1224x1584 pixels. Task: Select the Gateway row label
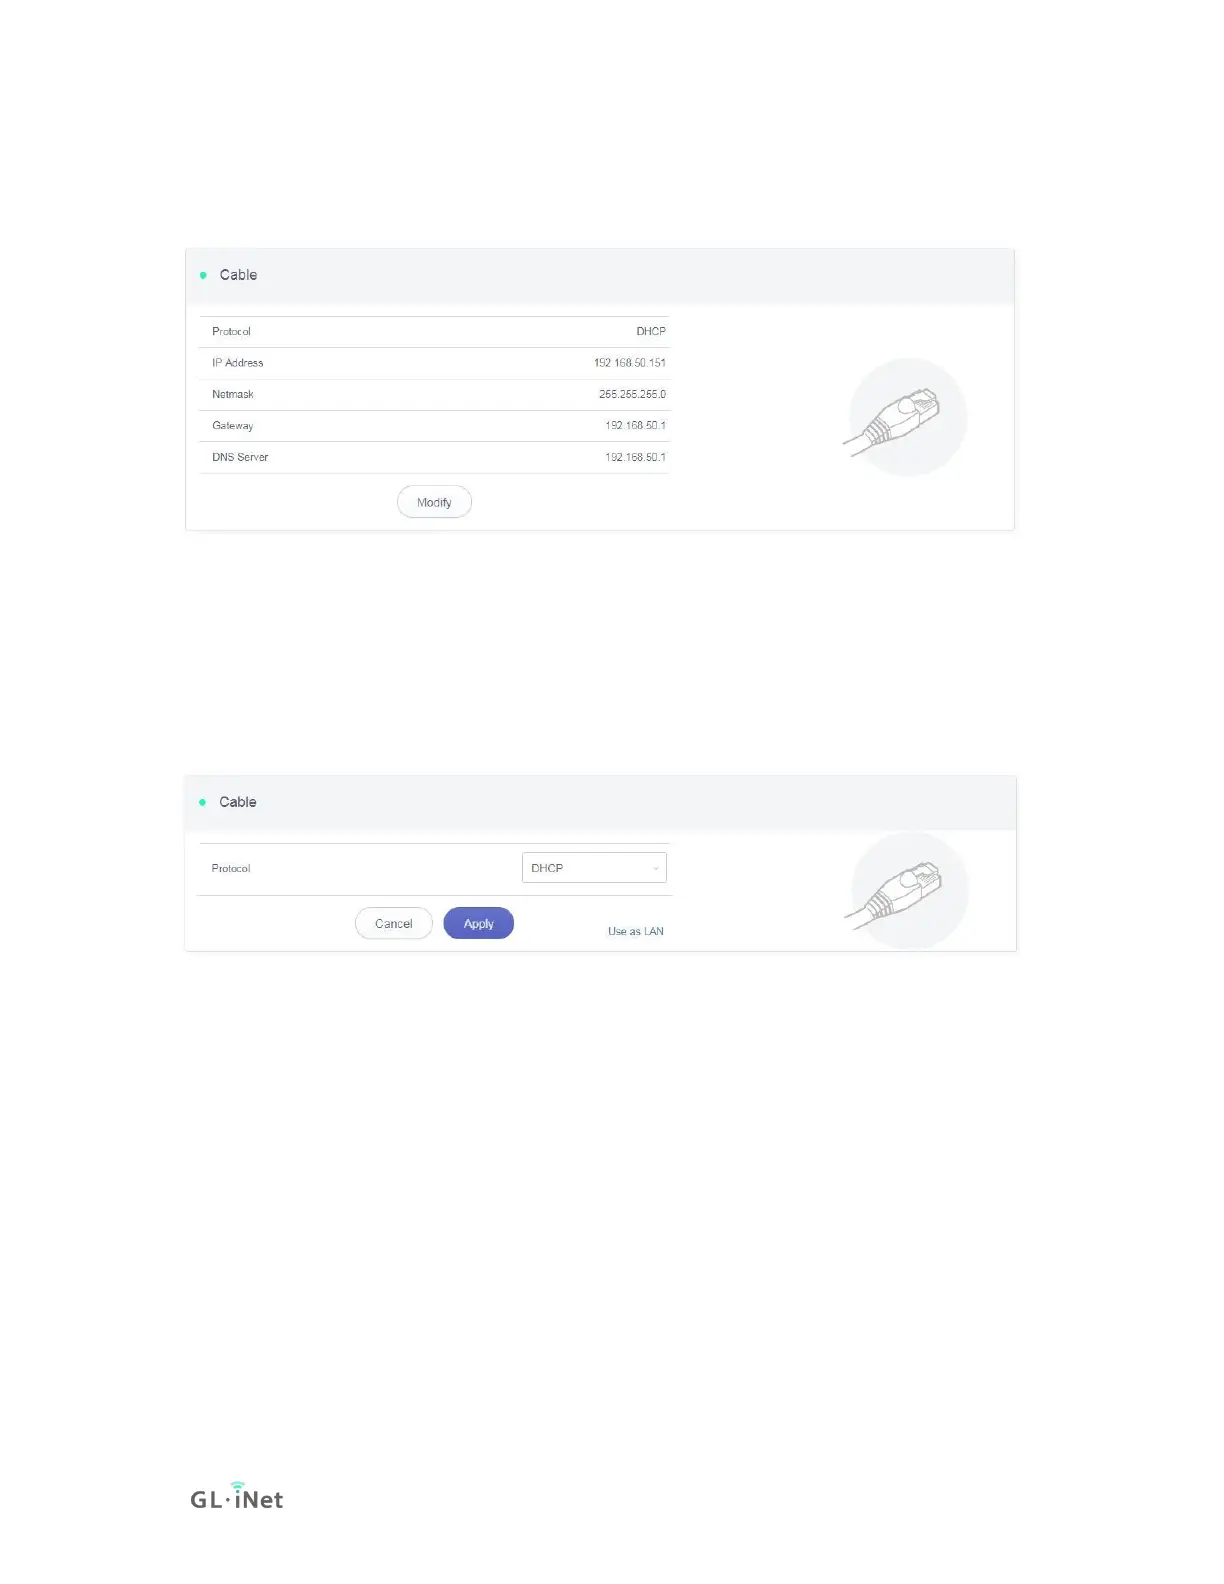pos(232,426)
